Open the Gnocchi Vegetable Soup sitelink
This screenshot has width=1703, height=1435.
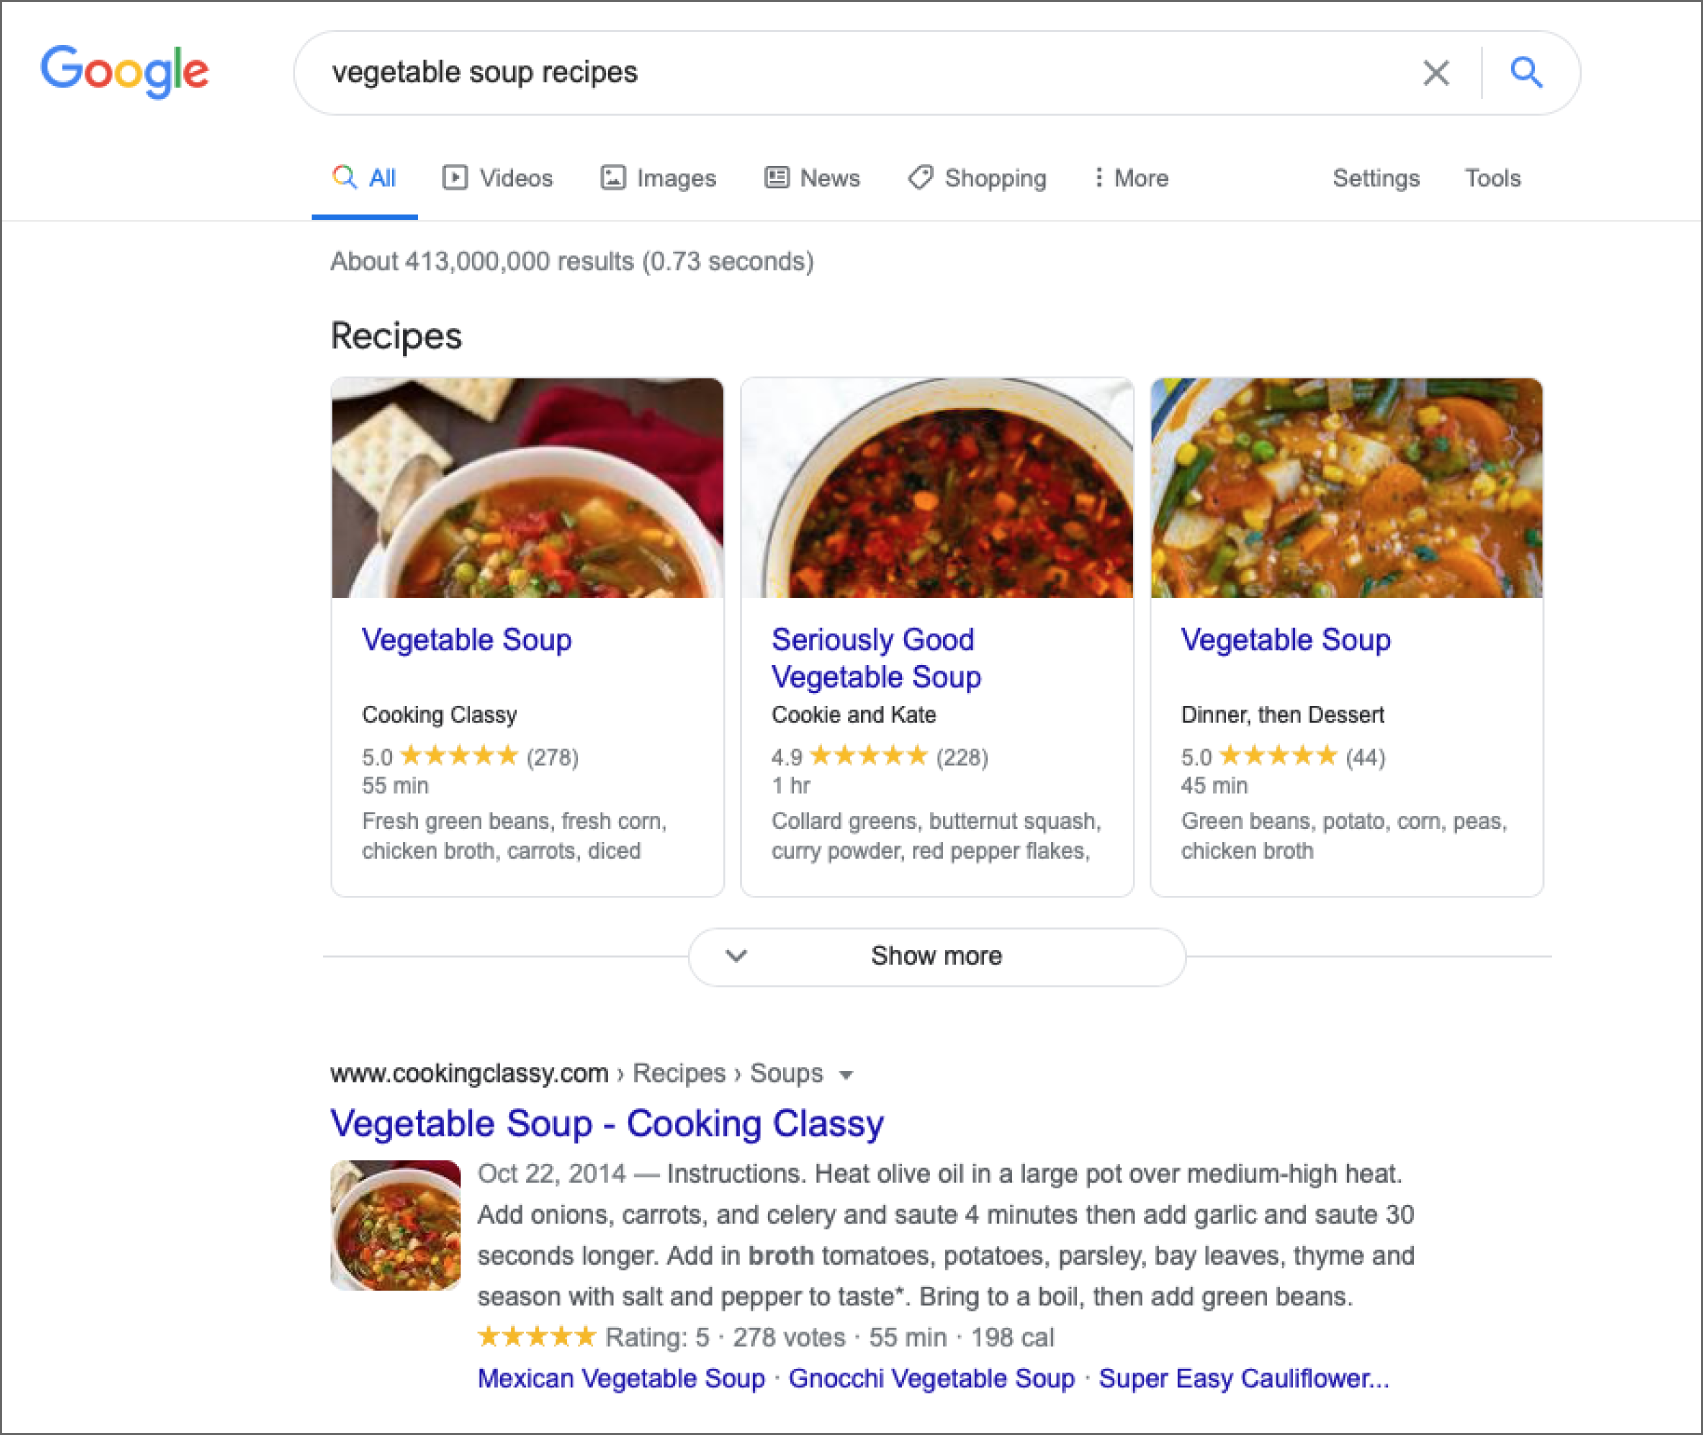931,1378
